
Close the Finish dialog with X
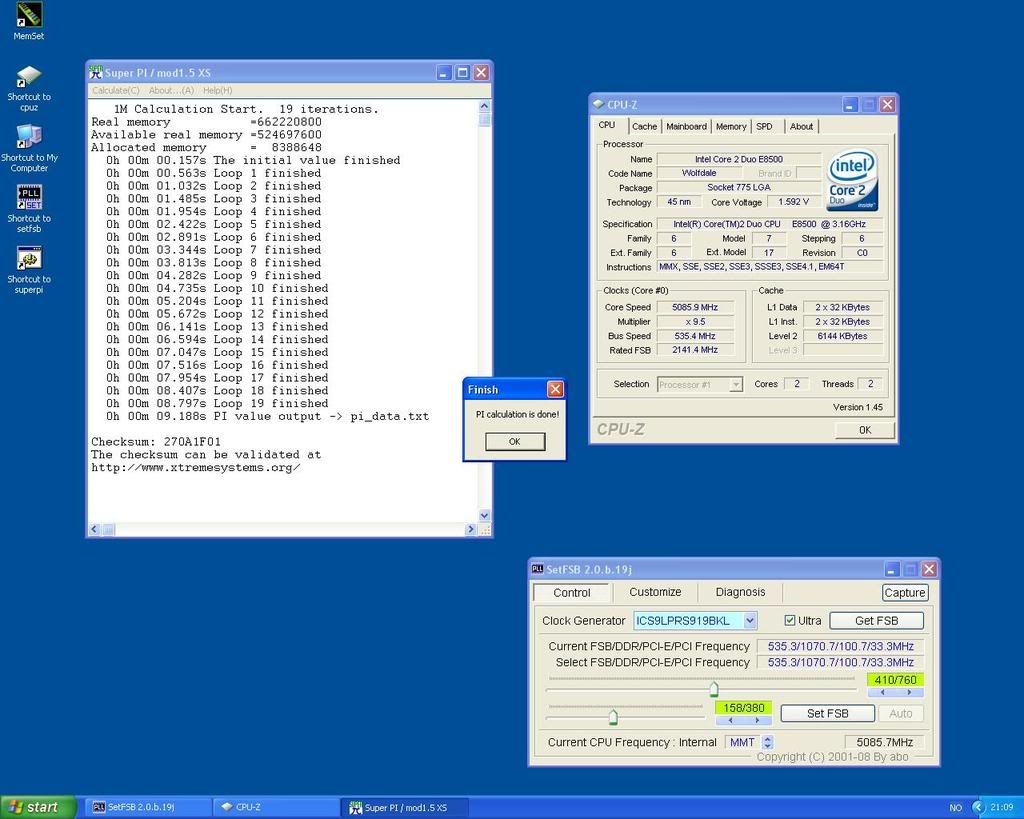(x=555, y=389)
